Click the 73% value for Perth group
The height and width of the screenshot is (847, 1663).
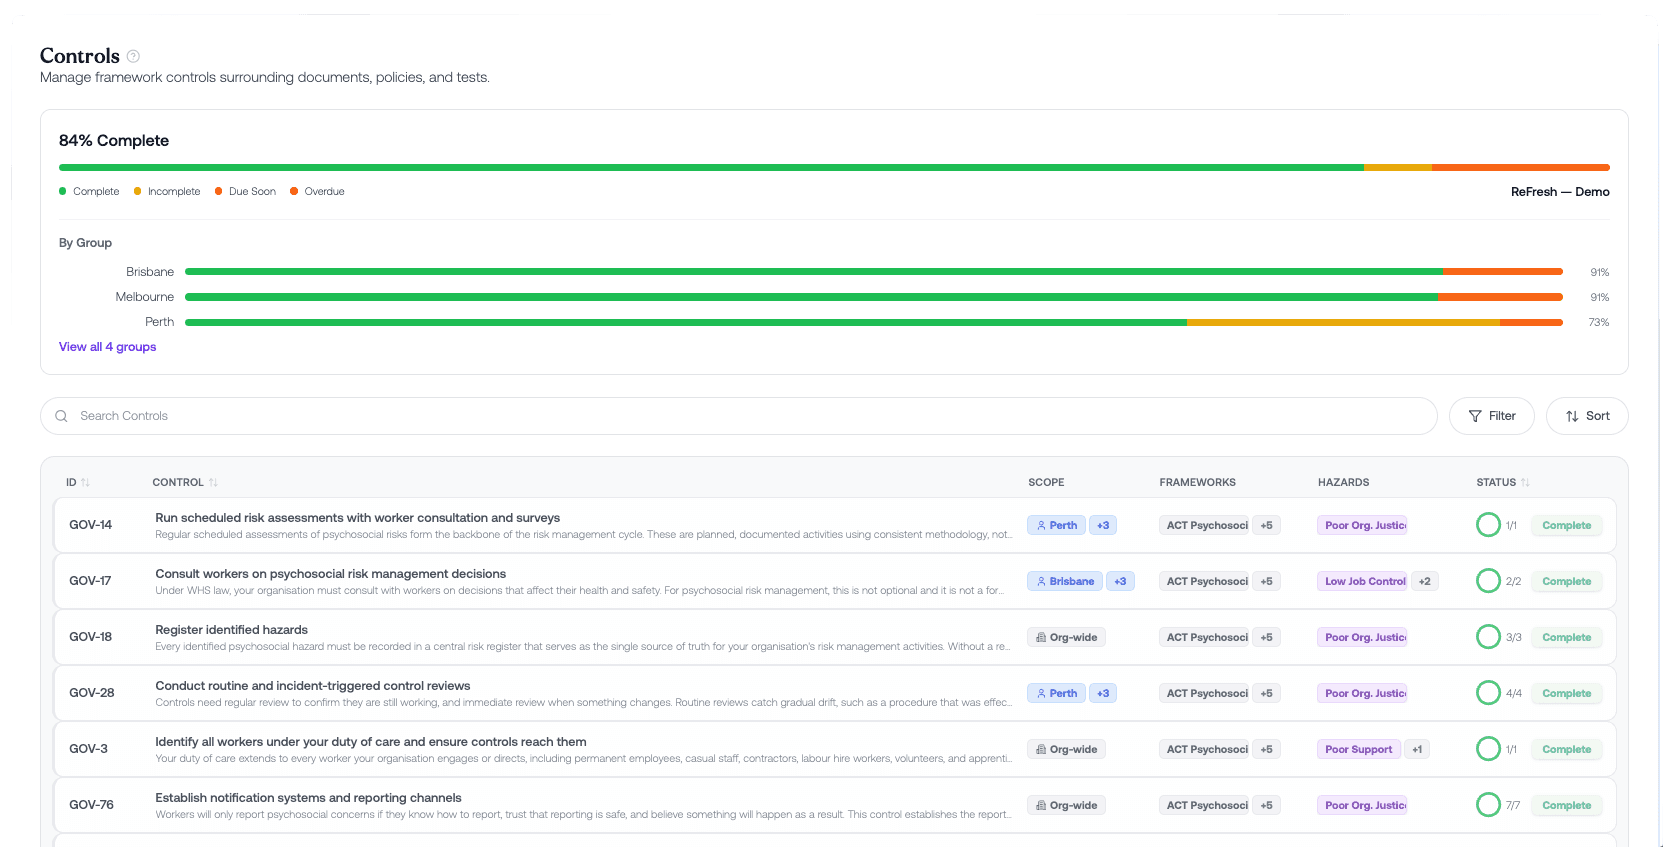tap(1599, 322)
